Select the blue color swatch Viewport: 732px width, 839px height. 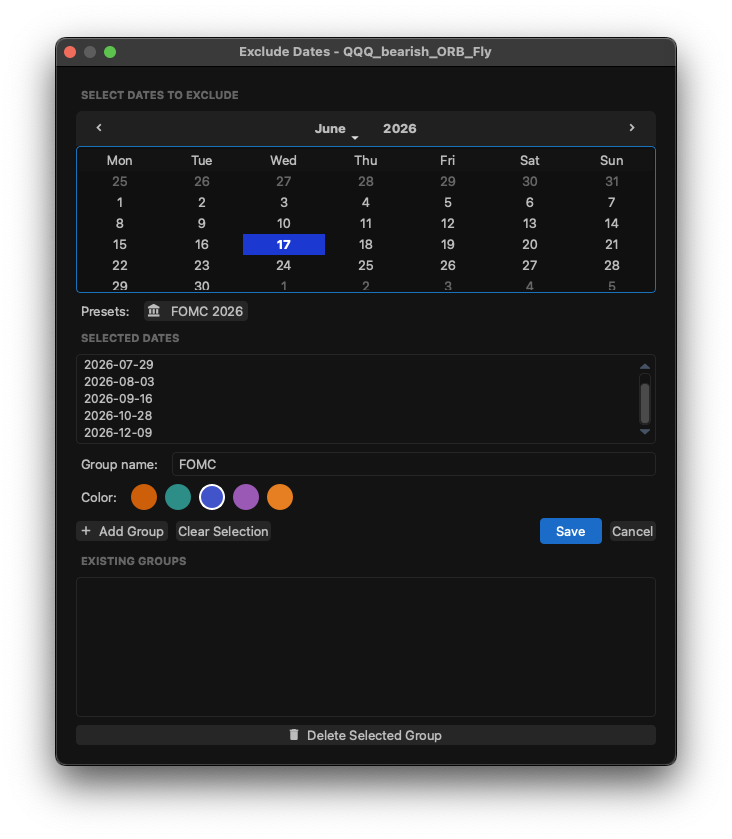pyautogui.click(x=212, y=497)
